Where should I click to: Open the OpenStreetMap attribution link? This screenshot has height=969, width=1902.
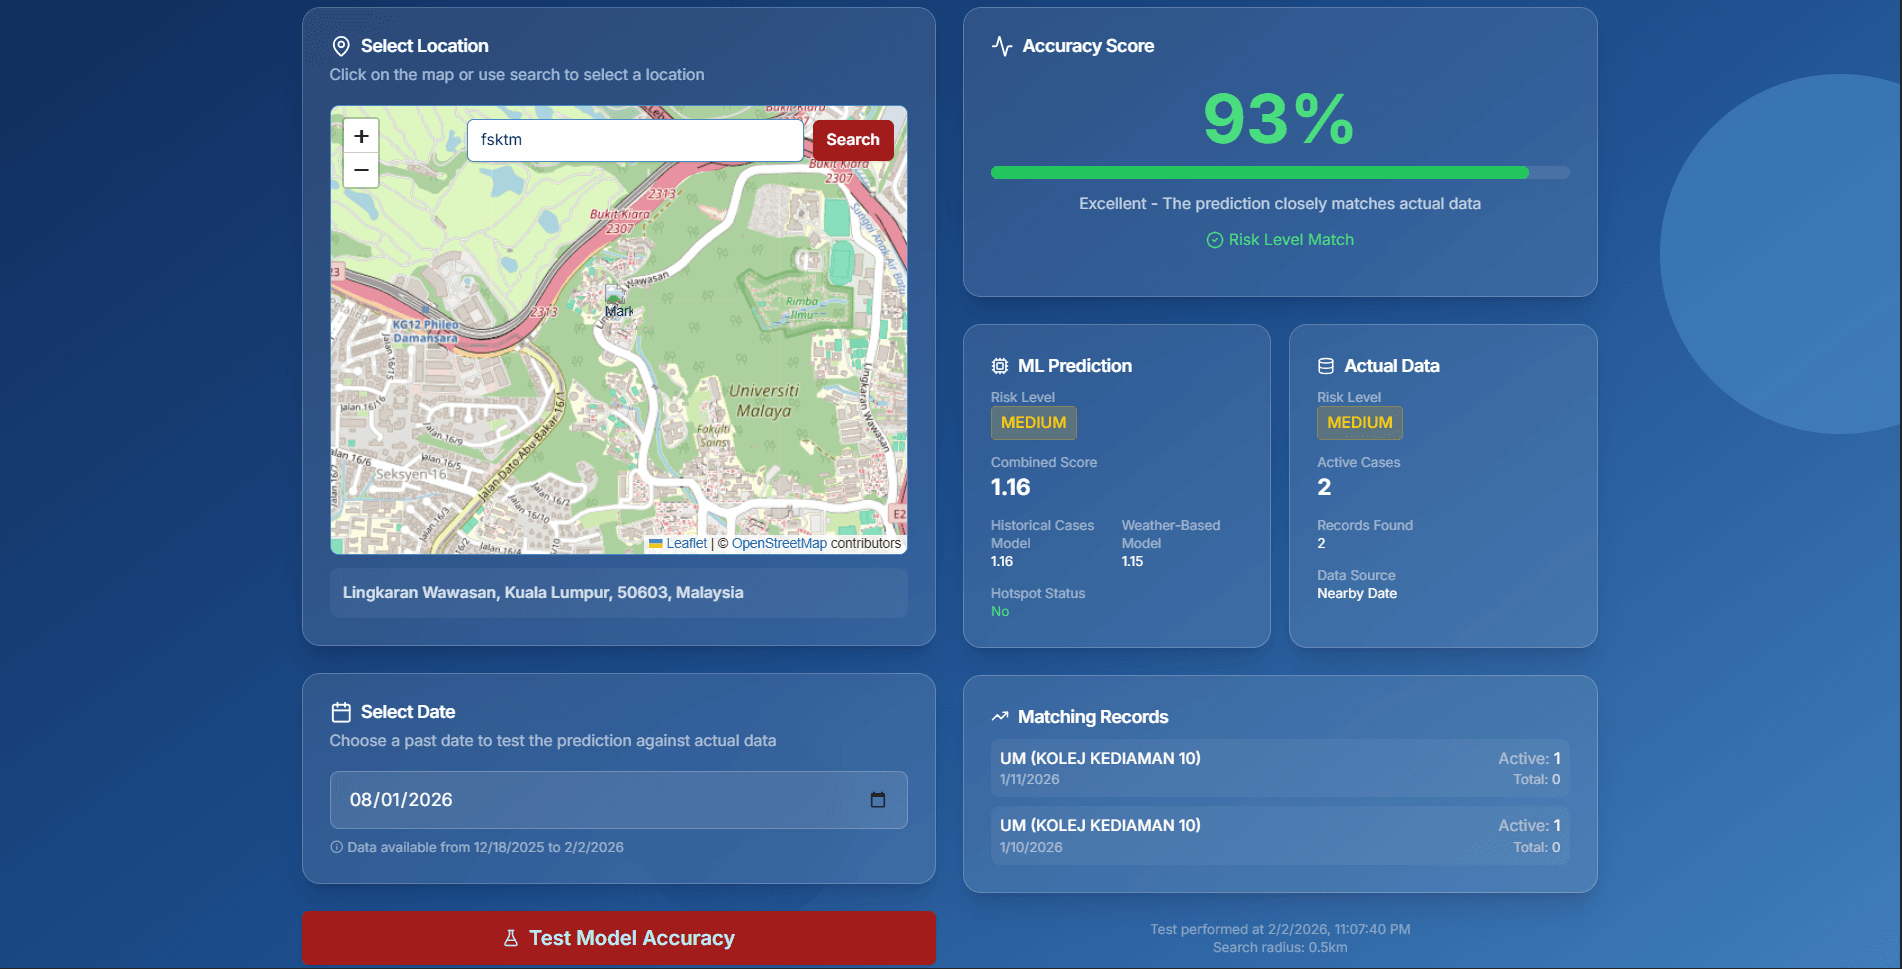[x=779, y=542]
